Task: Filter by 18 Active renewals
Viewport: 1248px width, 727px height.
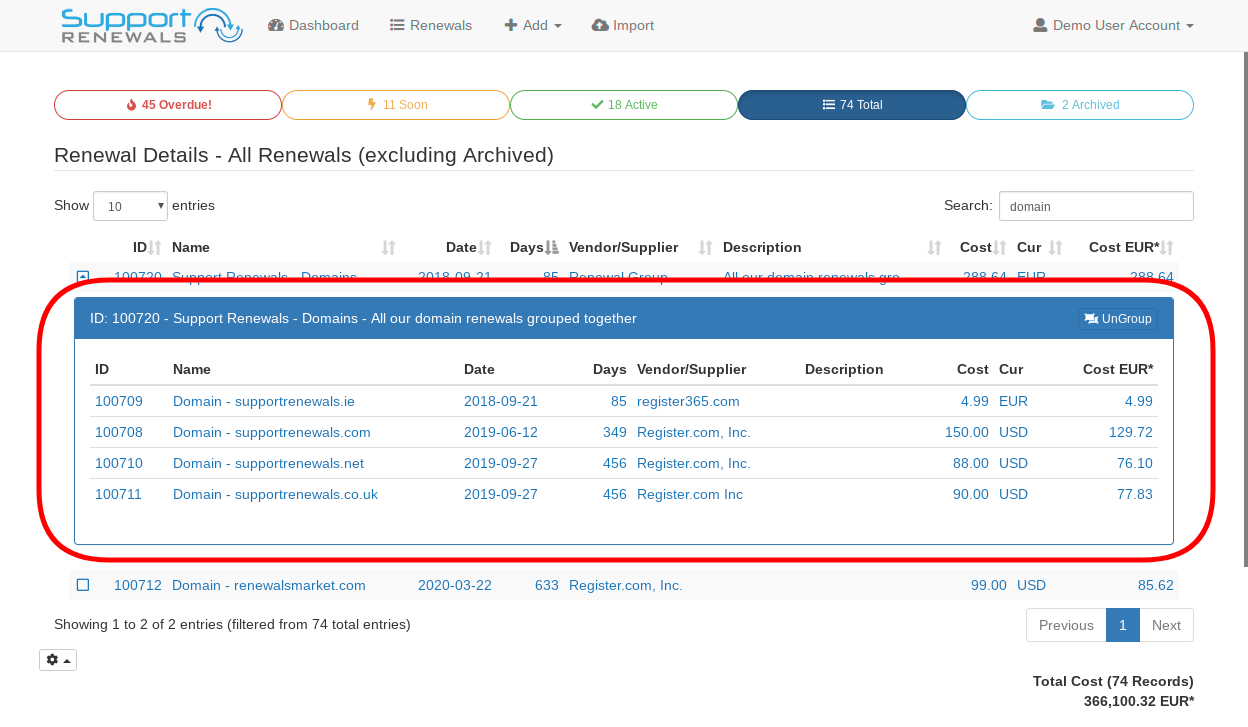Action: pyautogui.click(x=624, y=105)
